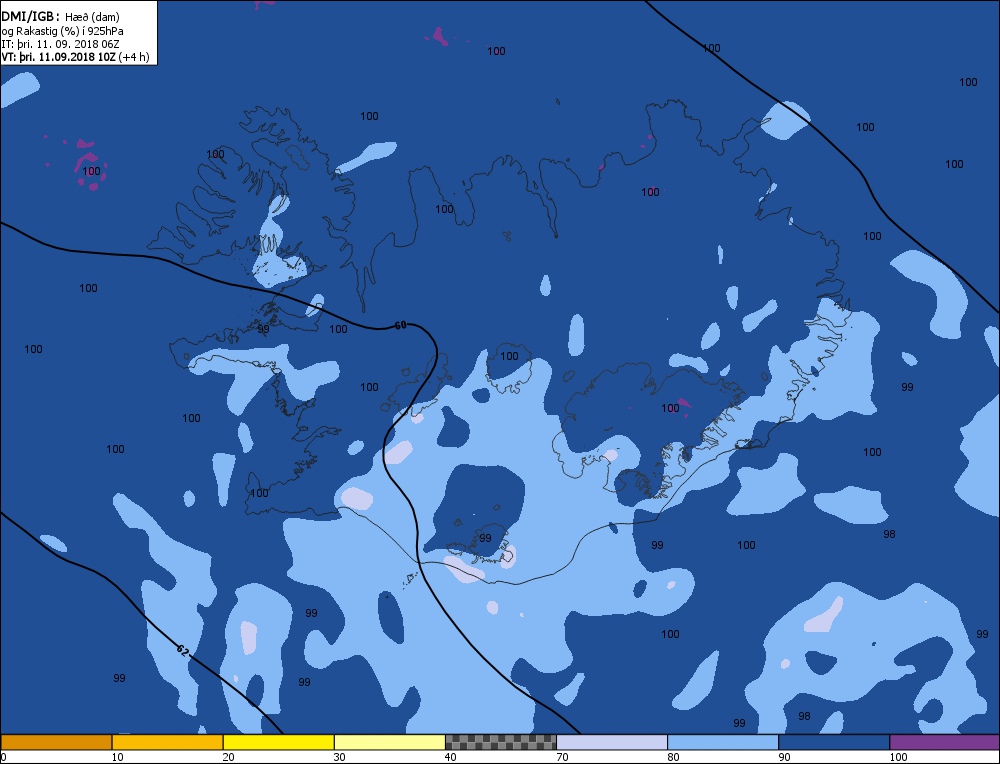
Task: Click the orange 10–20 legend swatch
Action: [x=167, y=742]
